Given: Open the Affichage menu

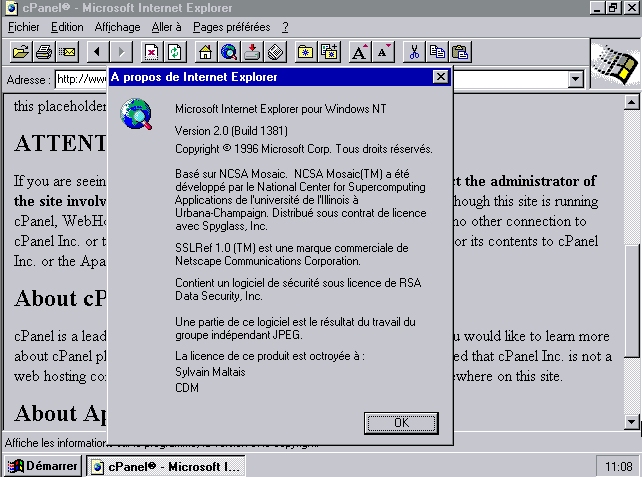Looking at the screenshot, I should pos(117,27).
